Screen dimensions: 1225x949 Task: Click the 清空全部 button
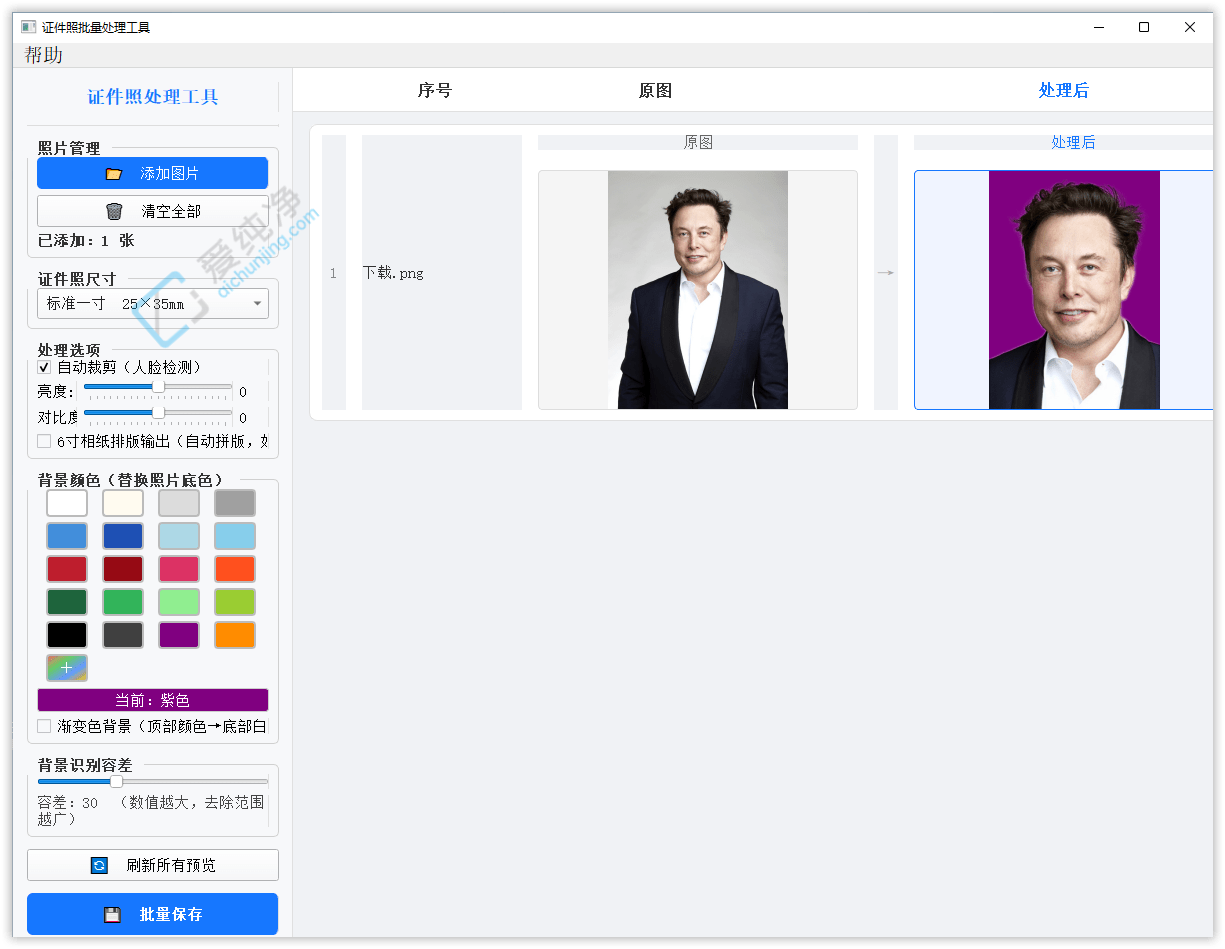(152, 211)
